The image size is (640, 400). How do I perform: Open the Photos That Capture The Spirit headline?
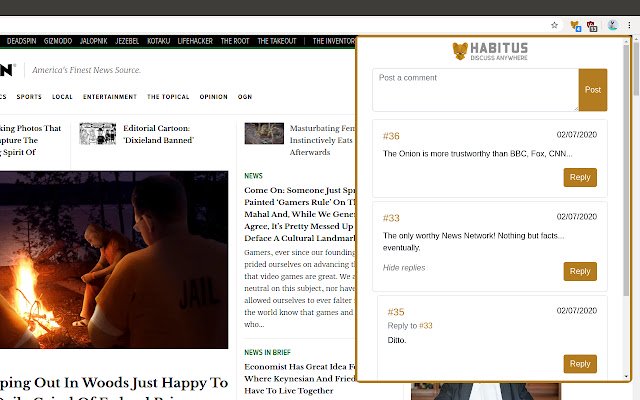pyautogui.click(x=31, y=140)
